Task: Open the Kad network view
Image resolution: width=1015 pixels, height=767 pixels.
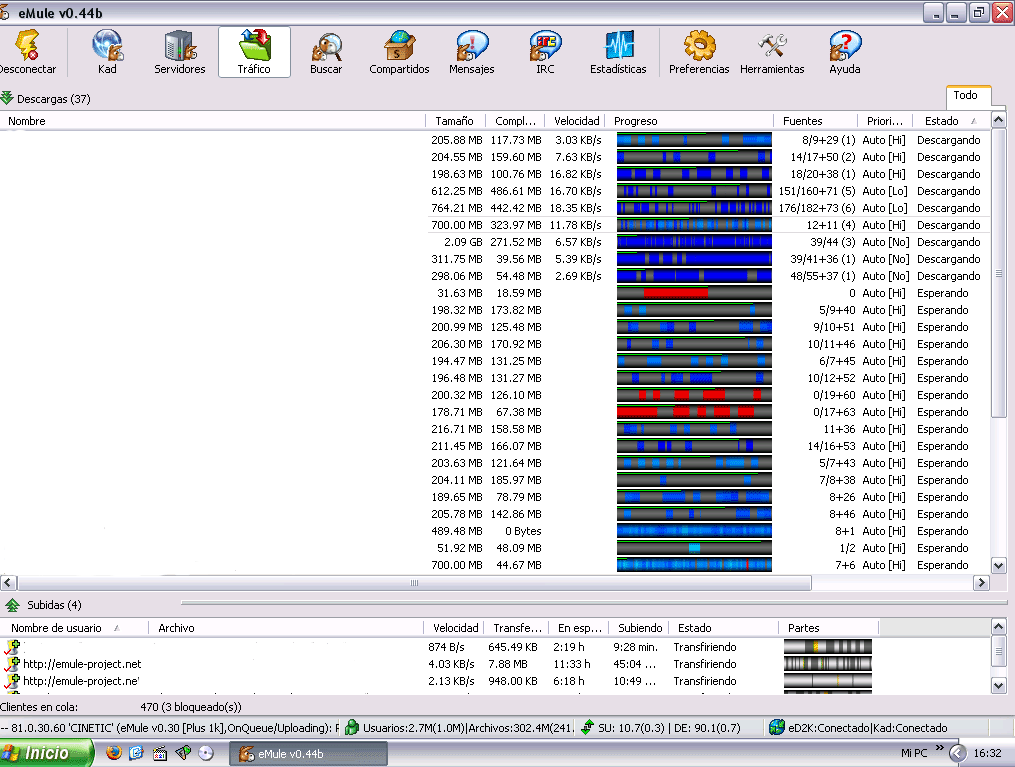Action: tap(107, 52)
